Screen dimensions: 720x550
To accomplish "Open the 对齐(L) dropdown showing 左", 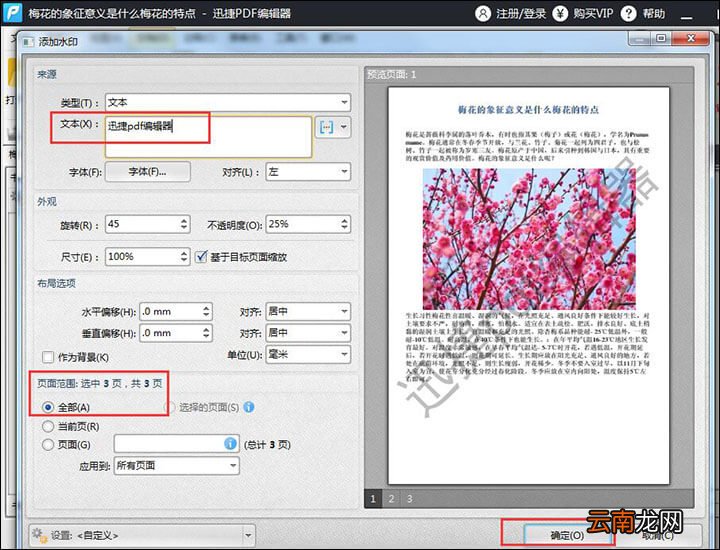I will click(x=308, y=172).
